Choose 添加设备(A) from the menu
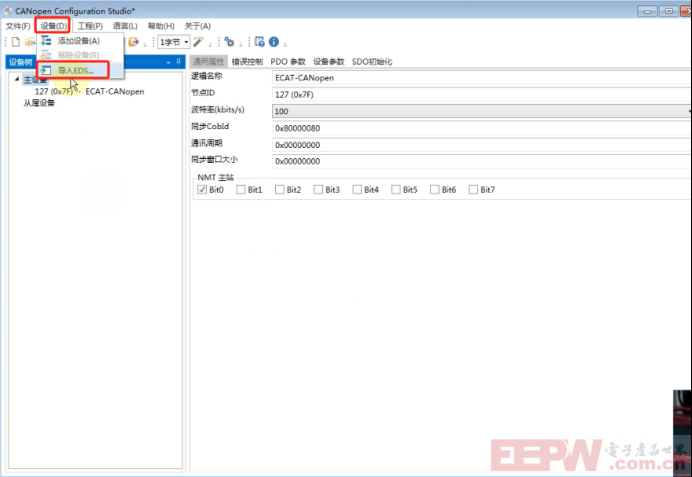The height and width of the screenshot is (477, 692). (79, 41)
